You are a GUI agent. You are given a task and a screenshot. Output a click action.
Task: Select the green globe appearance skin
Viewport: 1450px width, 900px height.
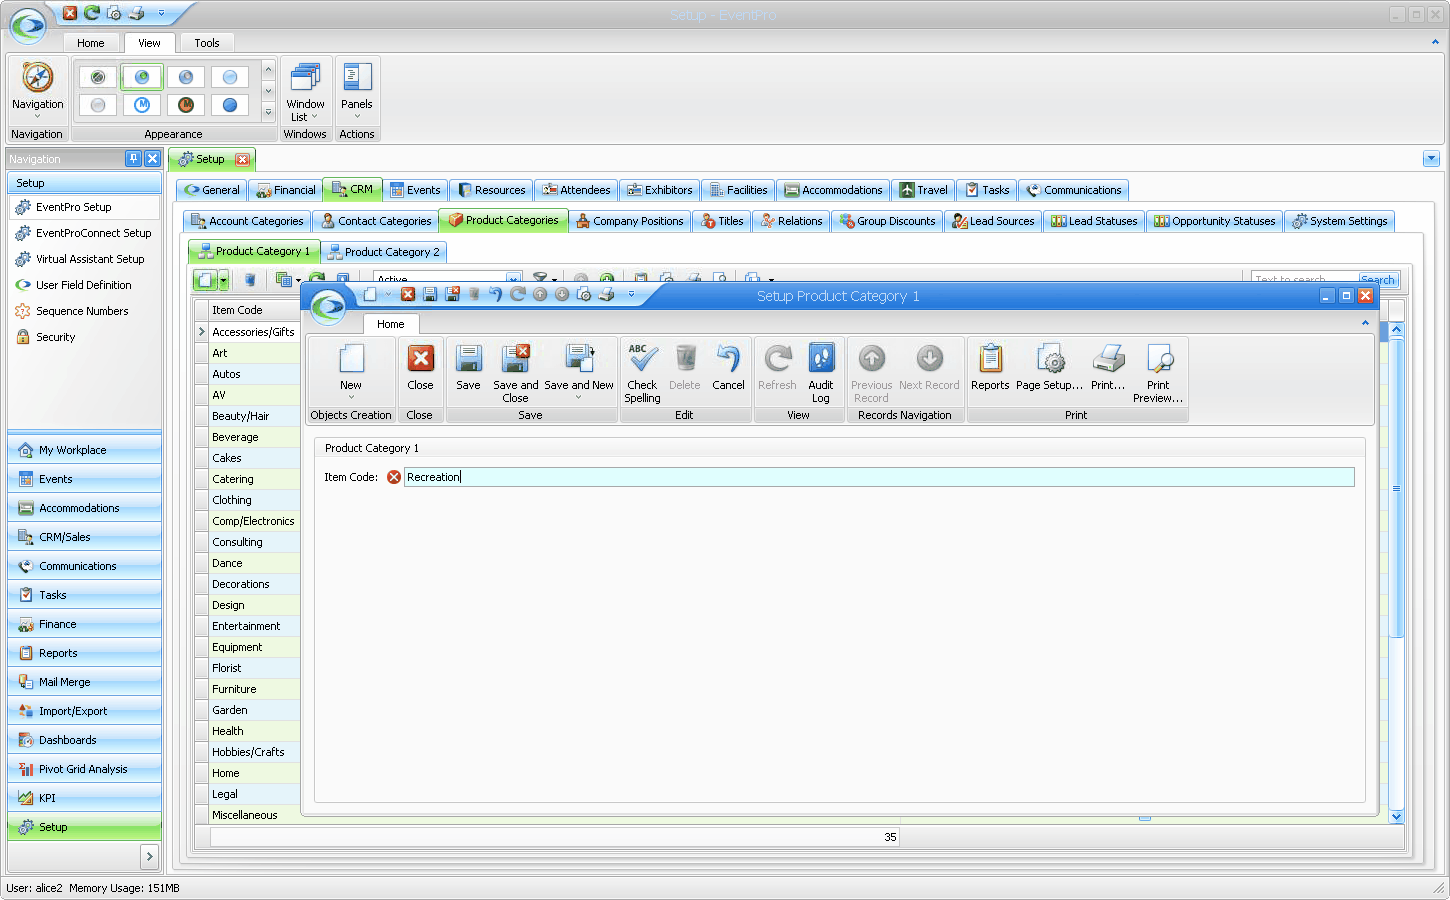pyautogui.click(x=142, y=77)
